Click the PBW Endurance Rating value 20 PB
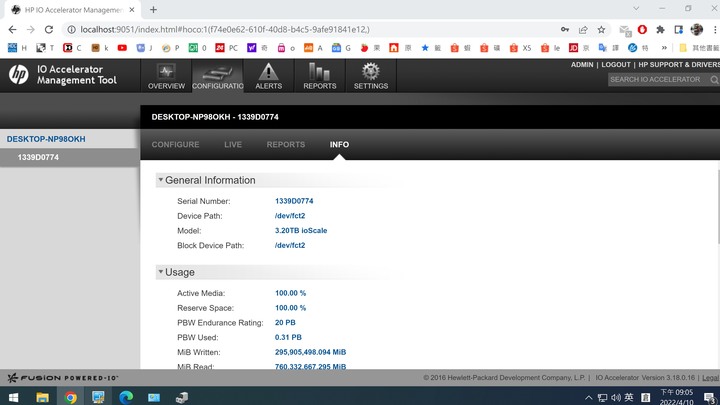The image size is (720, 405). pos(285,323)
